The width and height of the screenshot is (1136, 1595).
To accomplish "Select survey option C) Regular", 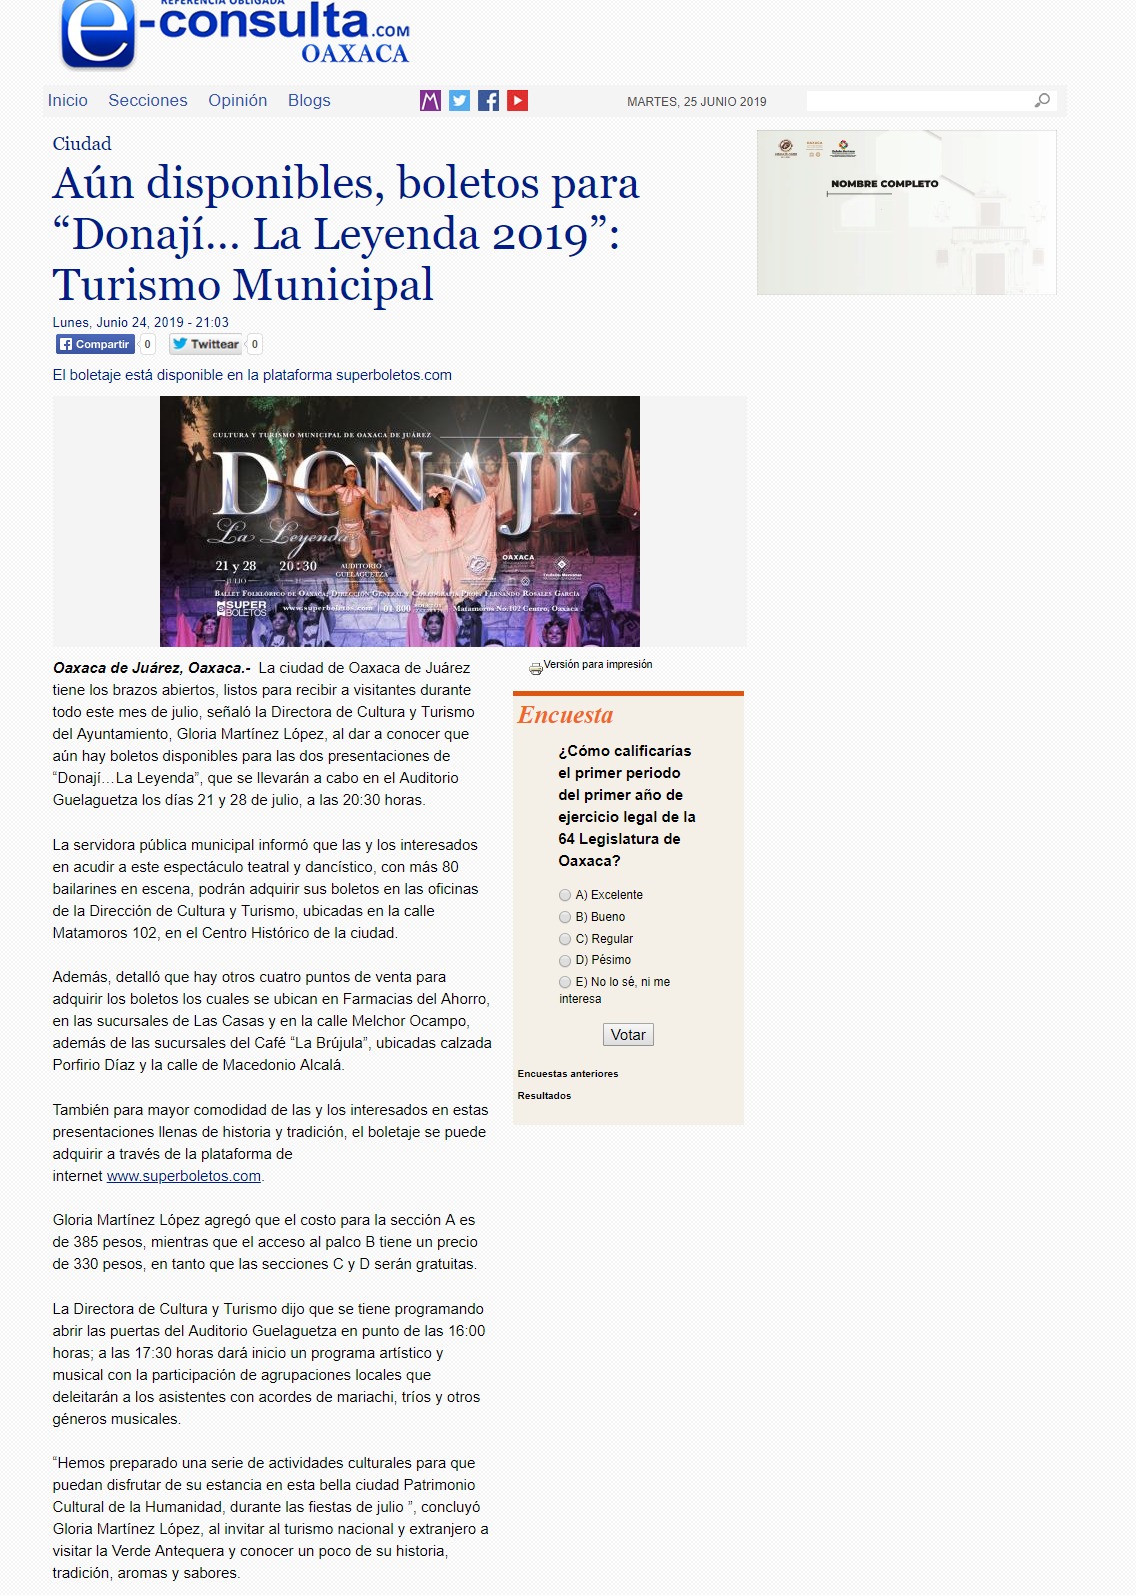I will (565, 939).
